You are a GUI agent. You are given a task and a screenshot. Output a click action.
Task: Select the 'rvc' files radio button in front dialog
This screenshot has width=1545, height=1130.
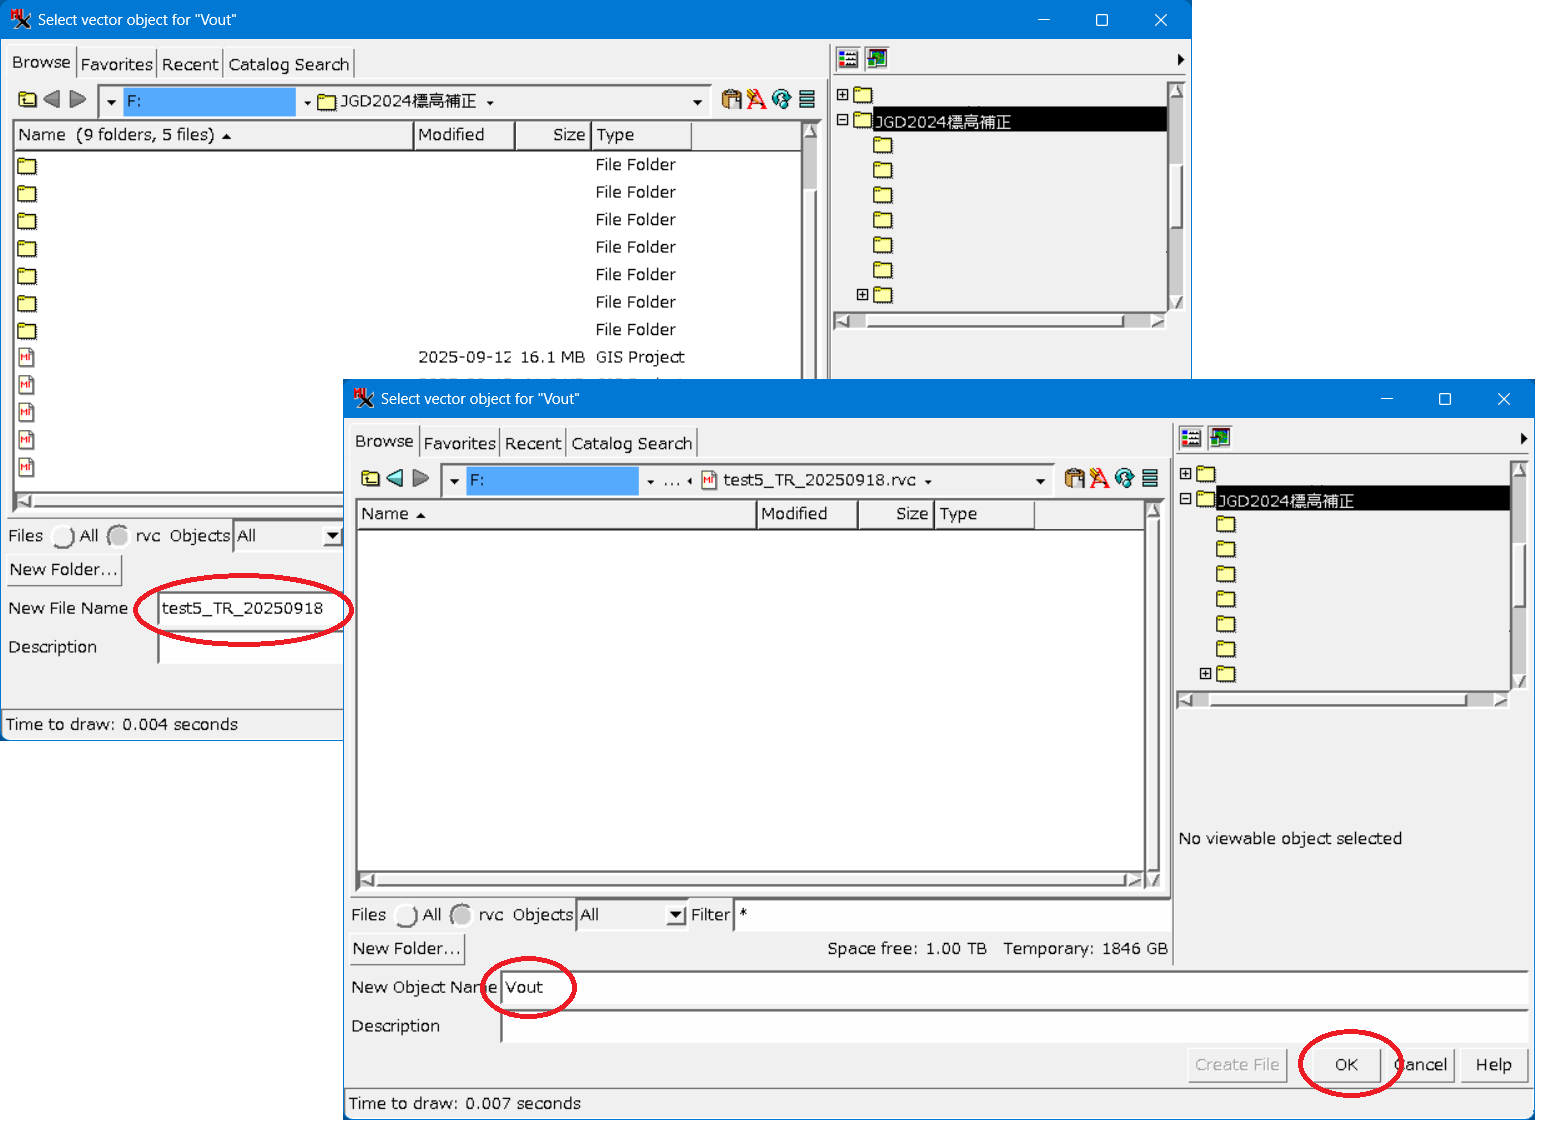(x=461, y=915)
